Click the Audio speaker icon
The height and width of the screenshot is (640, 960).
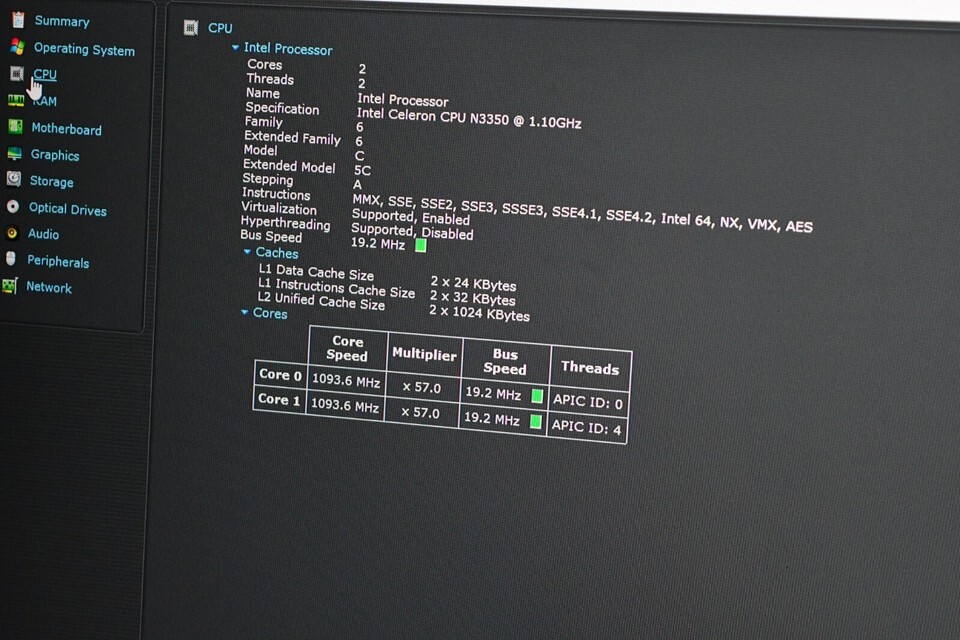[x=12, y=233]
